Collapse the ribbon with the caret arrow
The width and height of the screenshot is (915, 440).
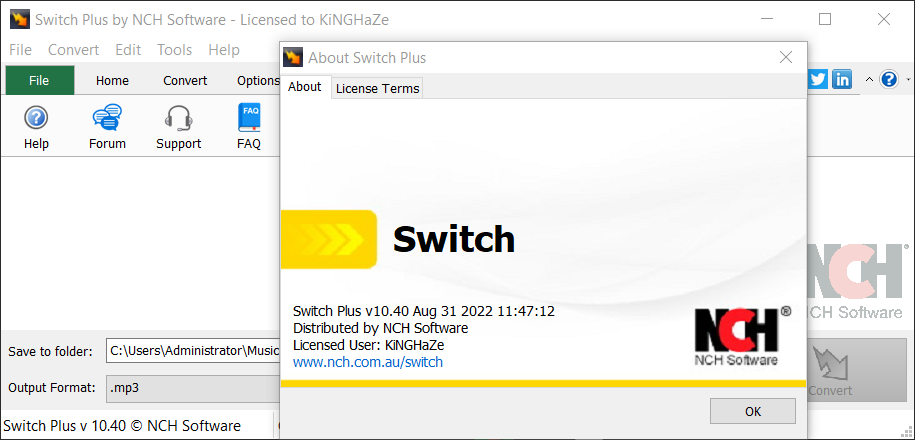tap(869, 79)
